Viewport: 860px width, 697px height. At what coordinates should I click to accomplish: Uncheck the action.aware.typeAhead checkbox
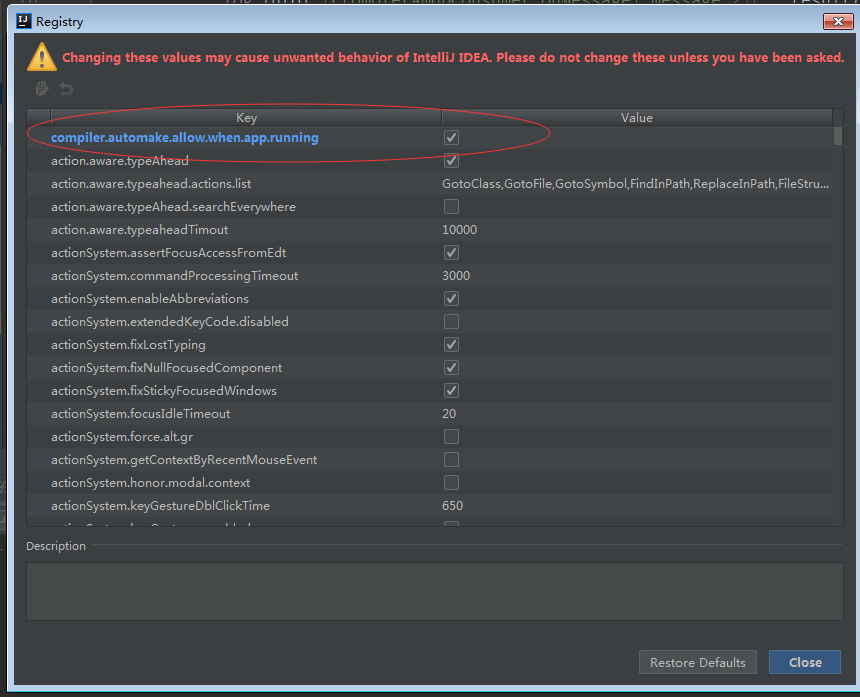451,161
